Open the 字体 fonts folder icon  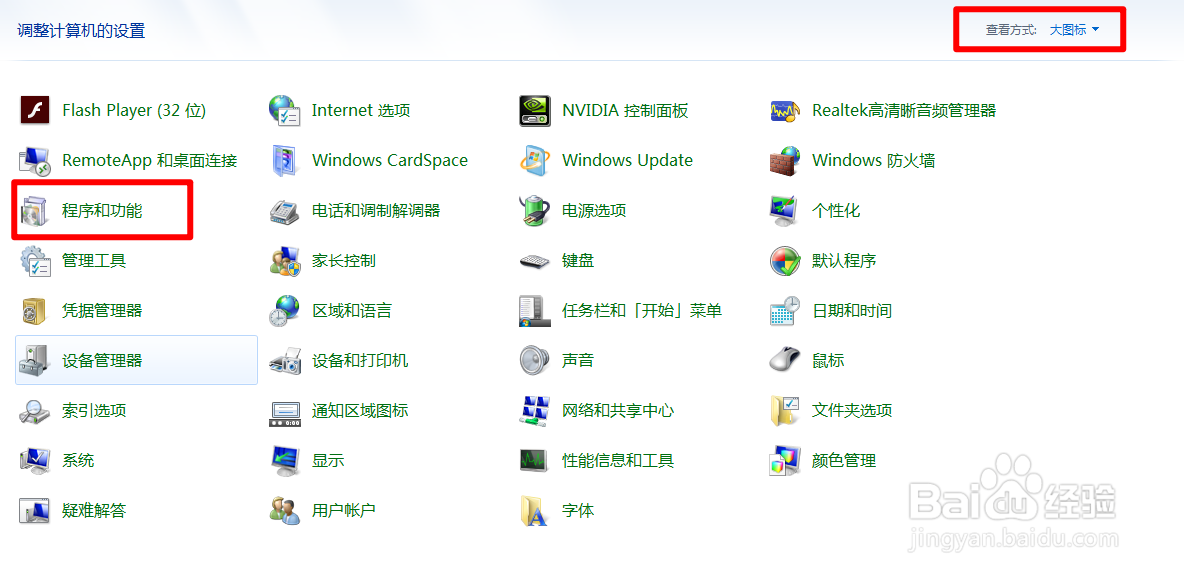pyautogui.click(x=535, y=510)
